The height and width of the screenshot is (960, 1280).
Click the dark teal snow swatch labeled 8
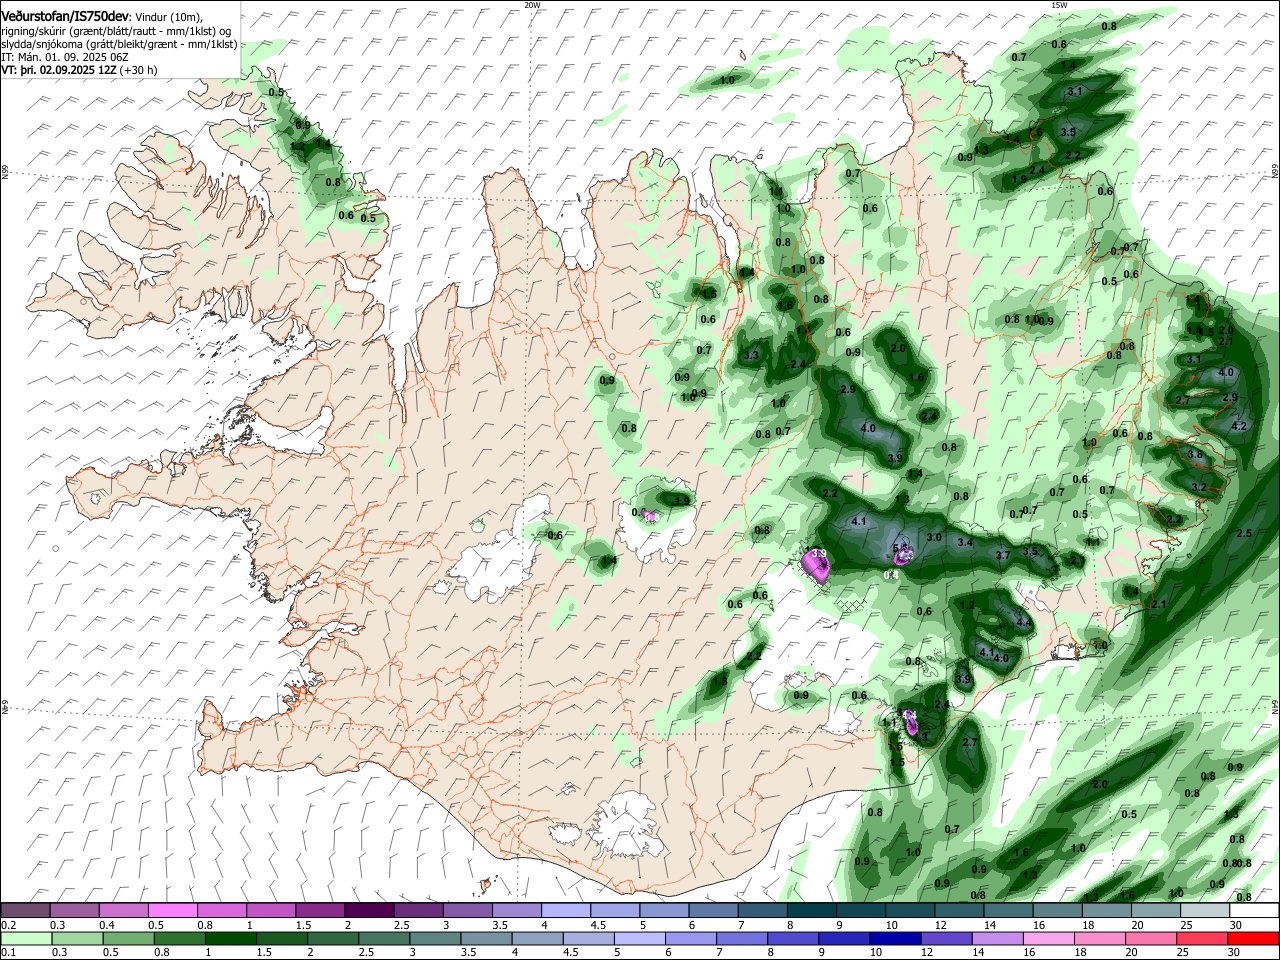pyautogui.click(x=812, y=911)
